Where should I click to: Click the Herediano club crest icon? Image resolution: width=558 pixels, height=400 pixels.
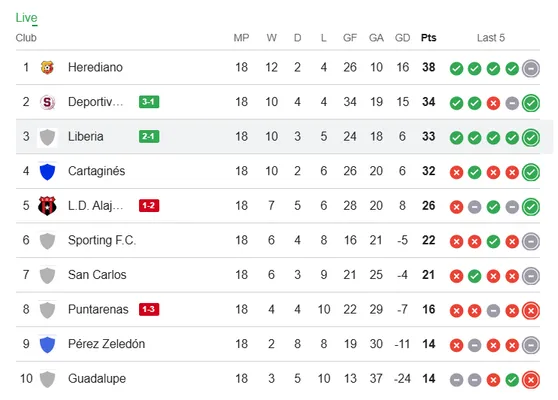[47, 67]
